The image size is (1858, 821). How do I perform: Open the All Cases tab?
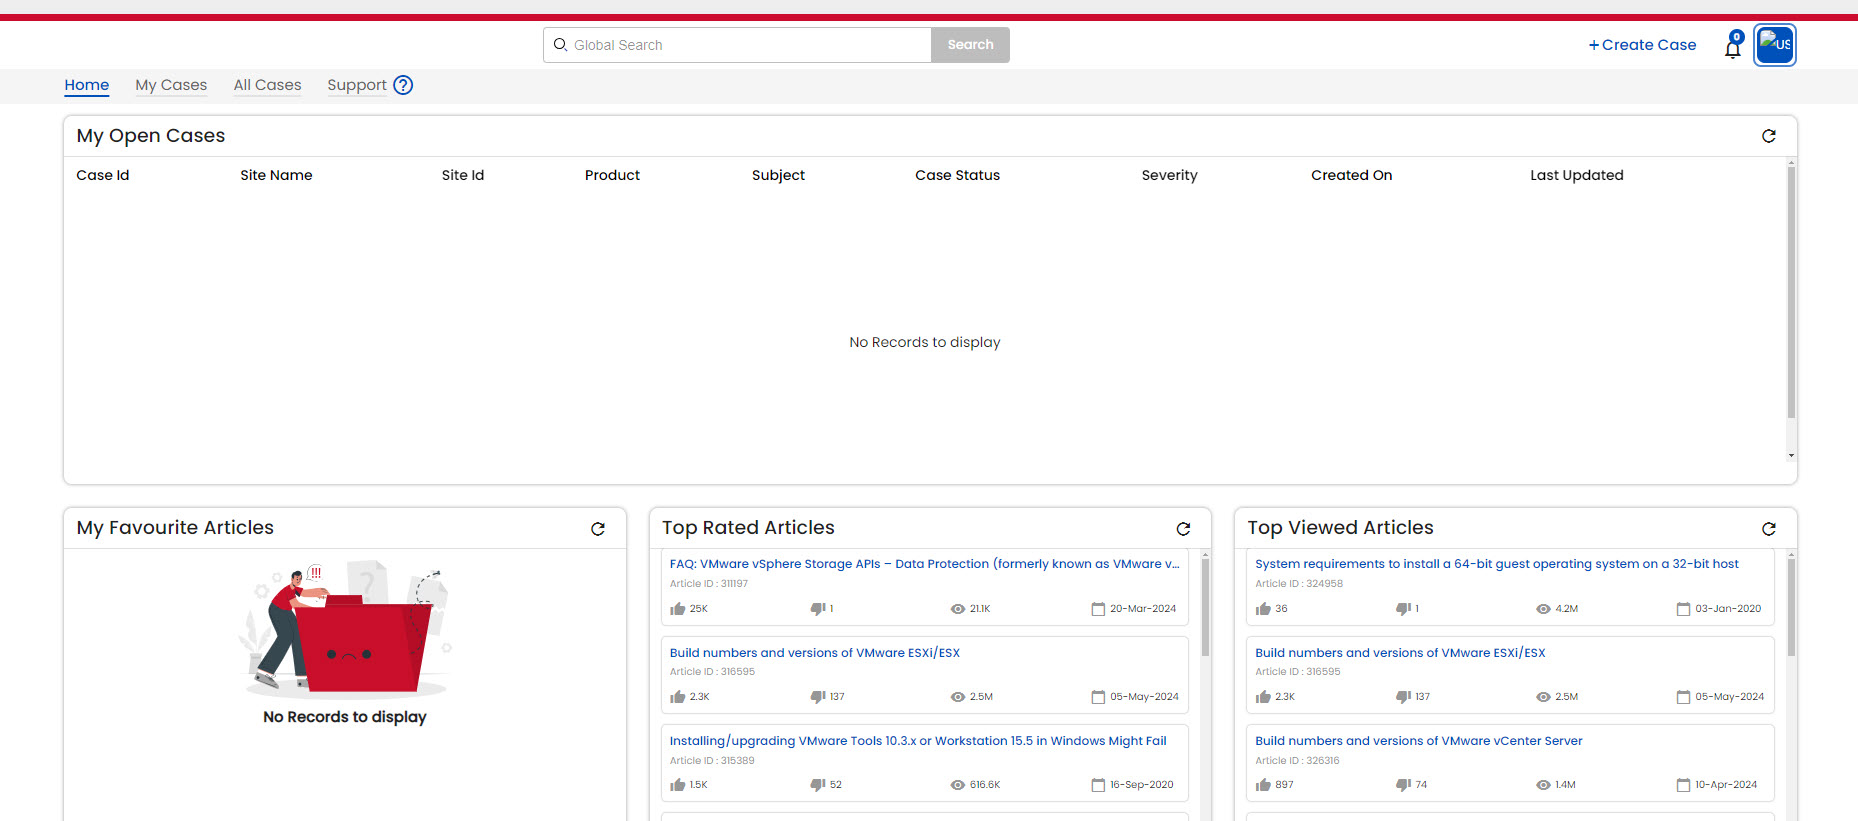(x=267, y=85)
